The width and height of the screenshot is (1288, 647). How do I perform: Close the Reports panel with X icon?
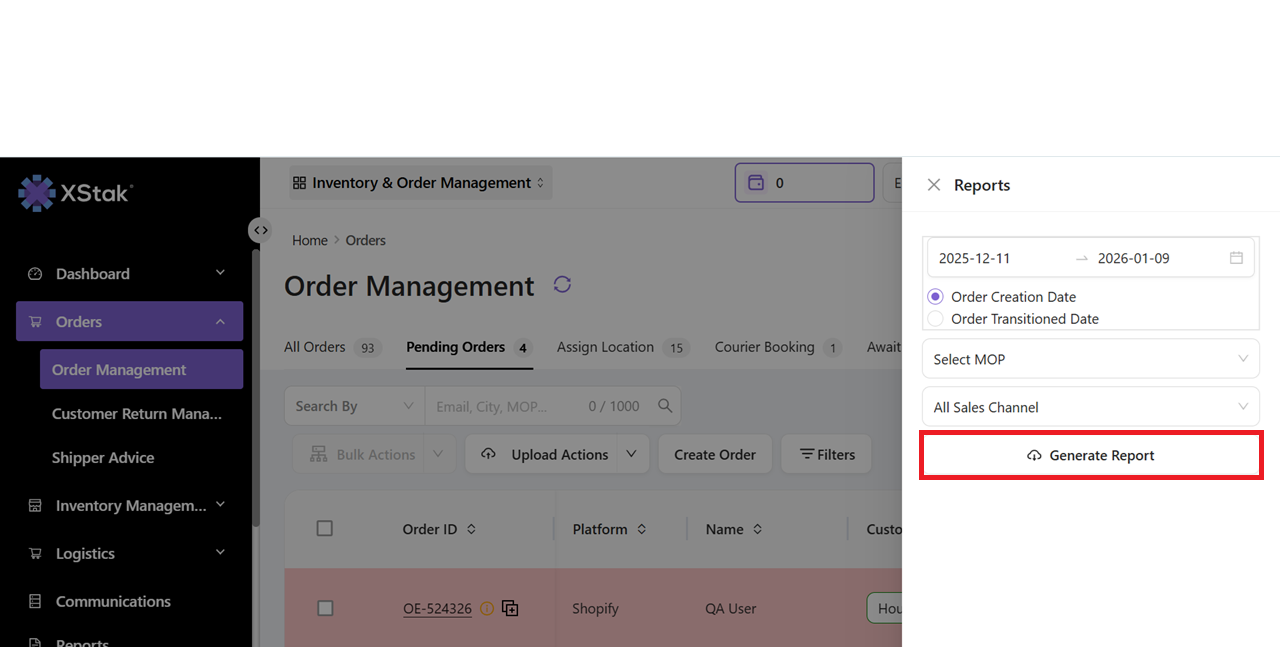click(934, 185)
